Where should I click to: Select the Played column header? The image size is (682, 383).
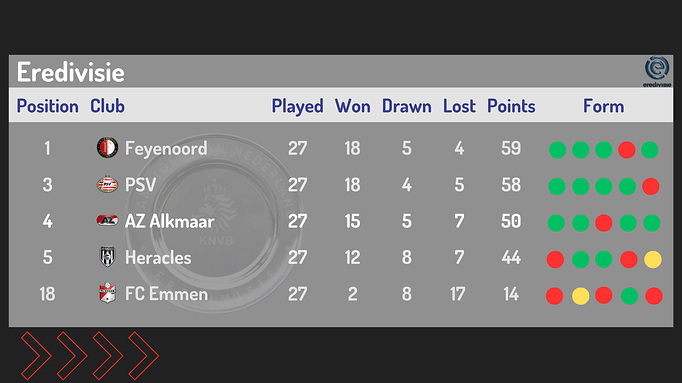point(298,107)
